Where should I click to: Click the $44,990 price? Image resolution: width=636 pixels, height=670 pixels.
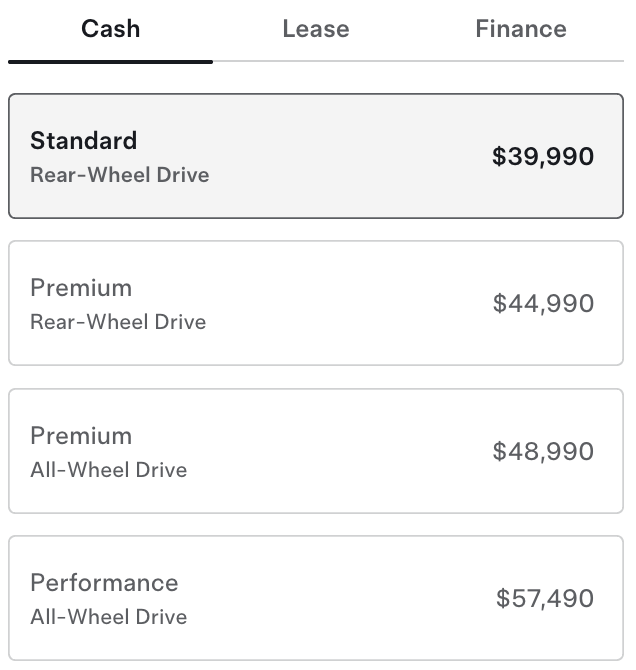[543, 304]
